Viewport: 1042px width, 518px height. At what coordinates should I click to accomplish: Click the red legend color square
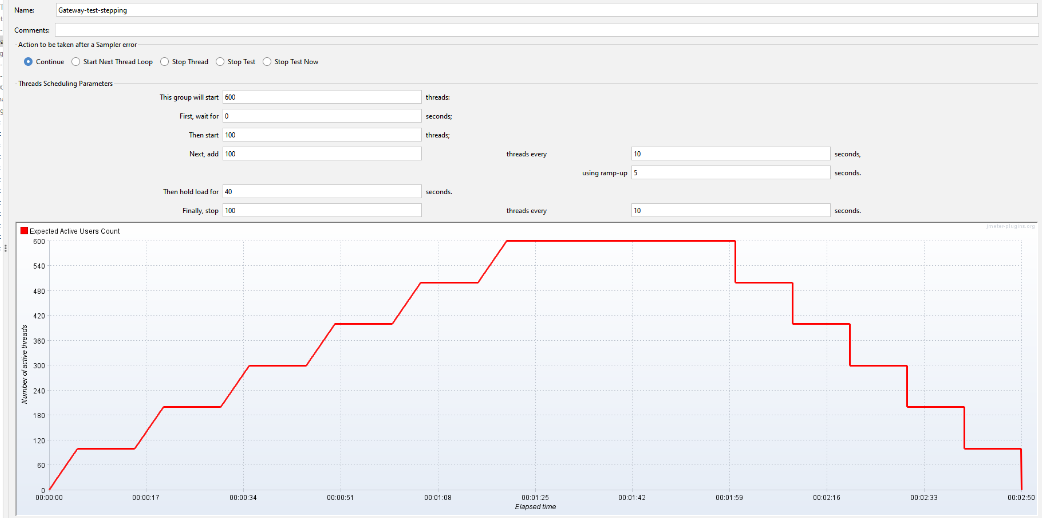[24, 231]
